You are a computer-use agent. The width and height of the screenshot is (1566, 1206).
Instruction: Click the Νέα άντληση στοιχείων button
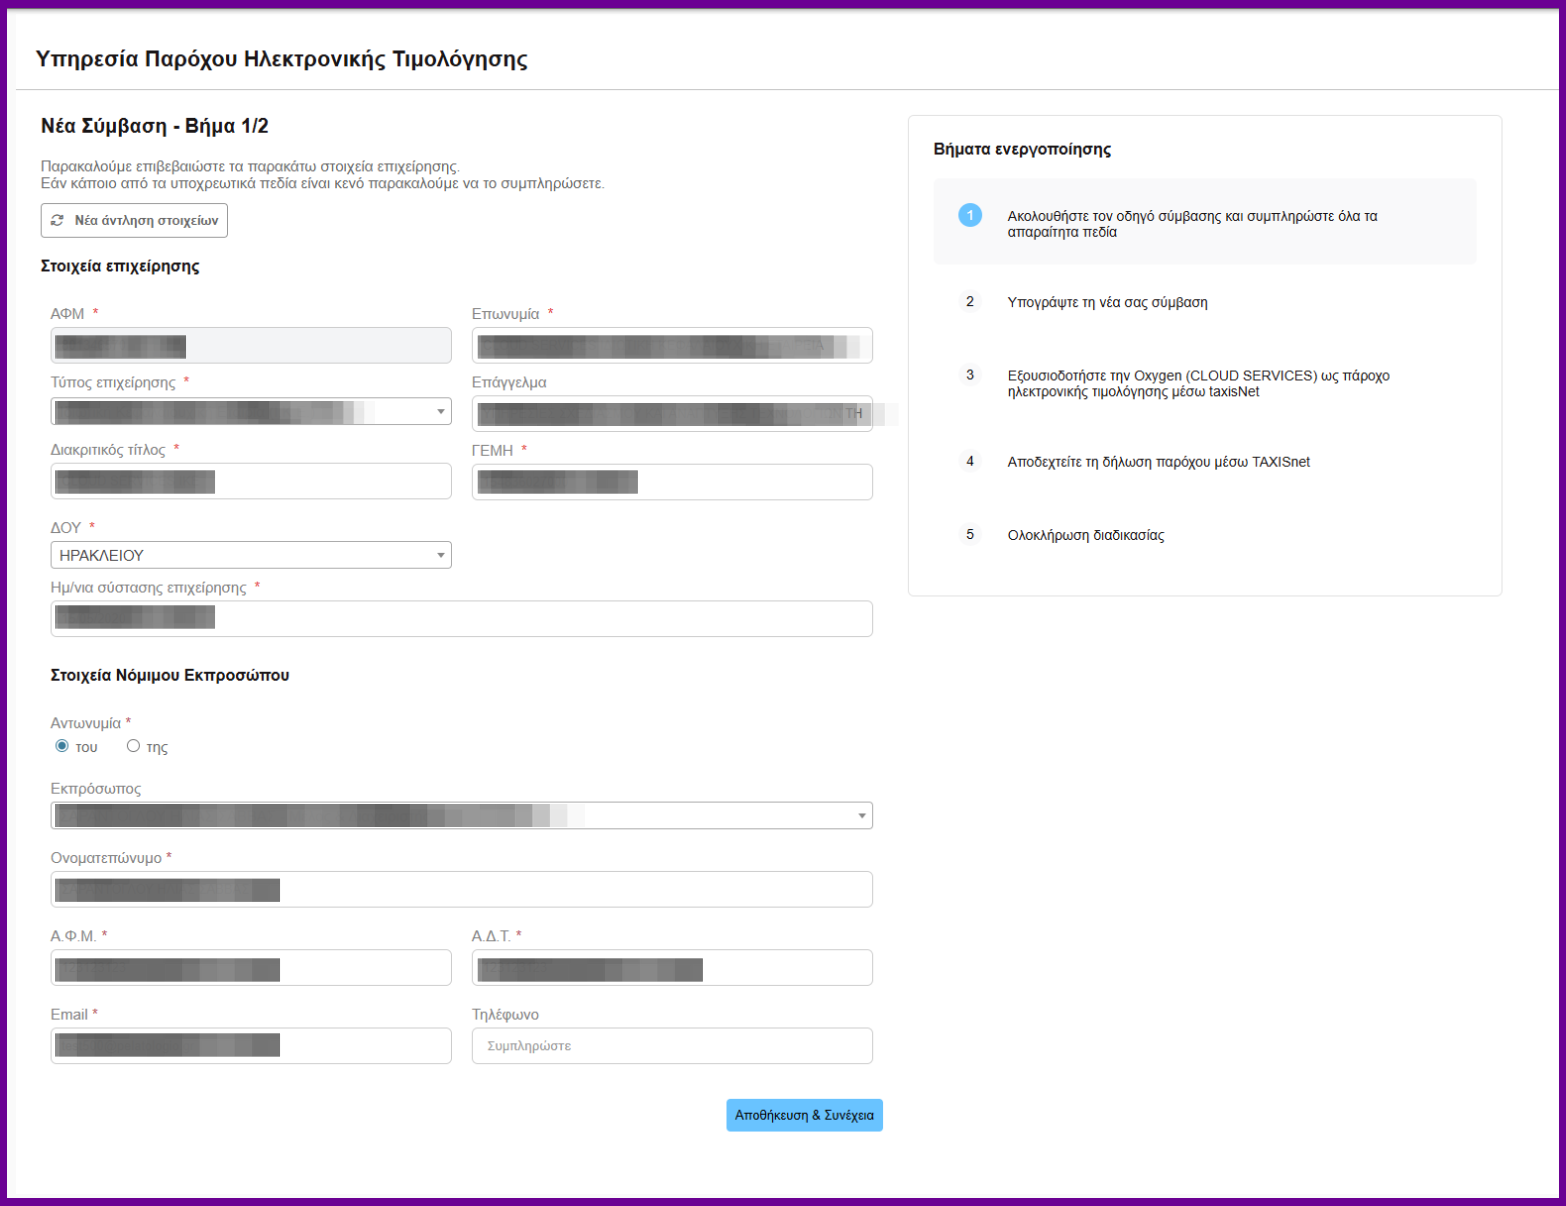134,220
